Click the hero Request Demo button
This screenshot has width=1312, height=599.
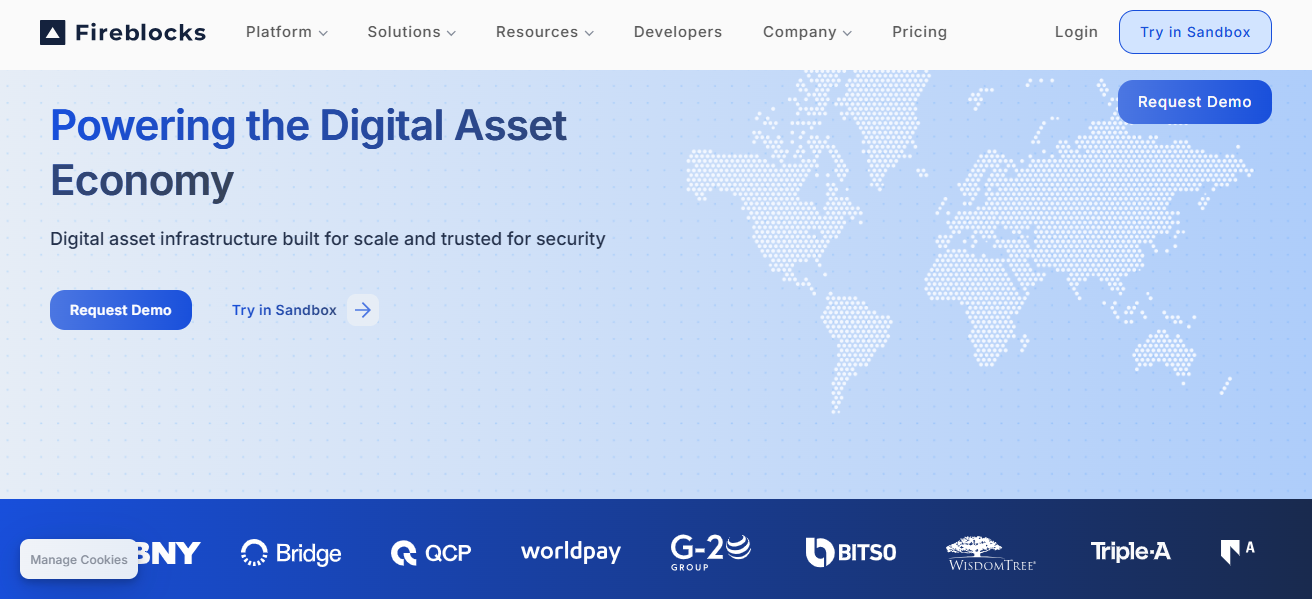click(x=121, y=310)
